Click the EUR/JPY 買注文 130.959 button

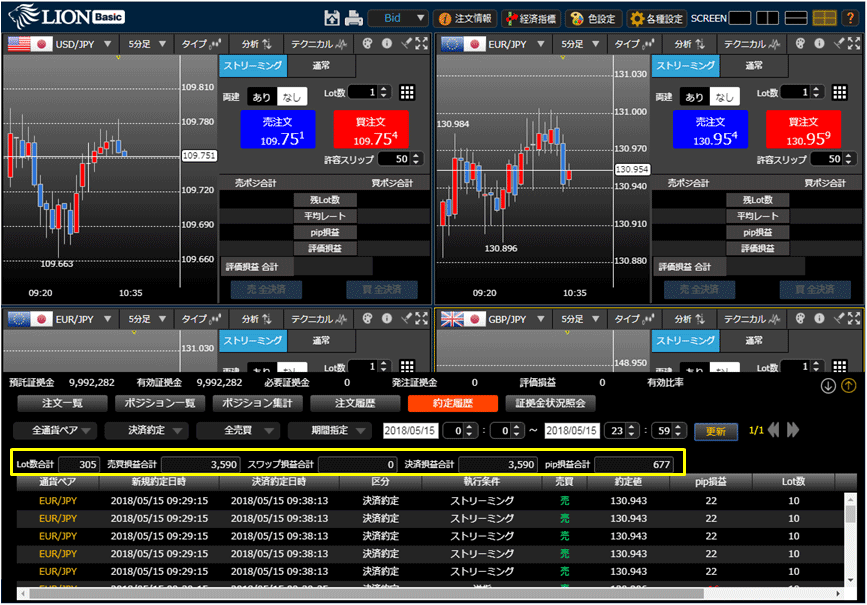(x=803, y=129)
